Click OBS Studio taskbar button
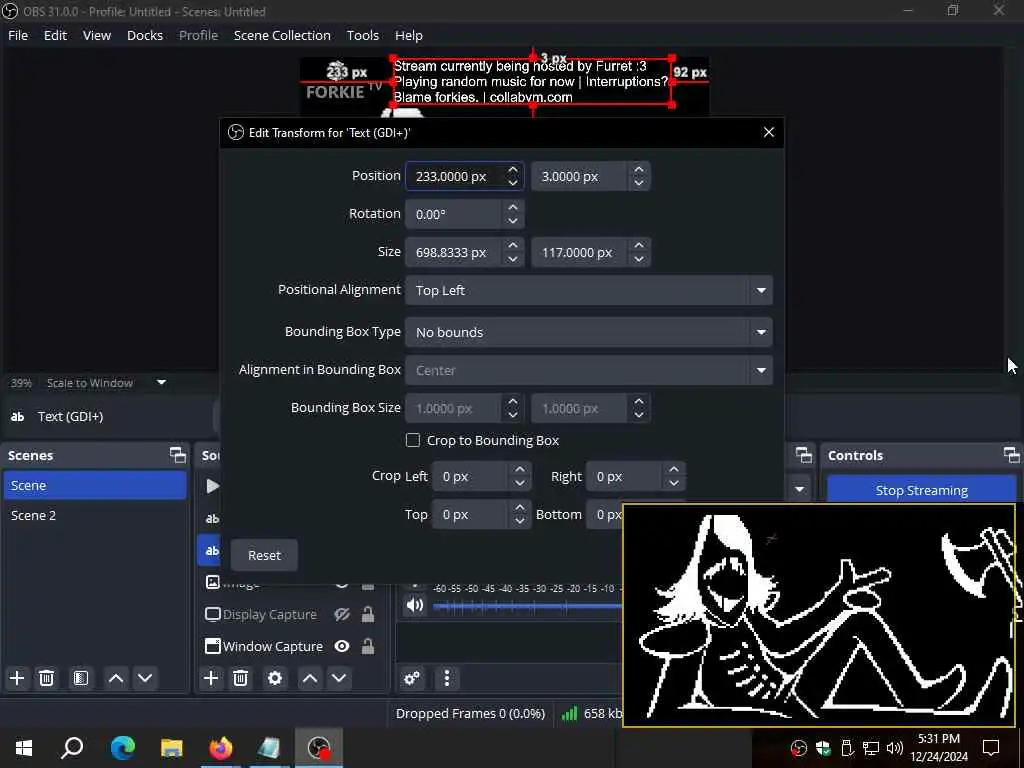This screenshot has height=768, width=1024. pyautogui.click(x=319, y=747)
